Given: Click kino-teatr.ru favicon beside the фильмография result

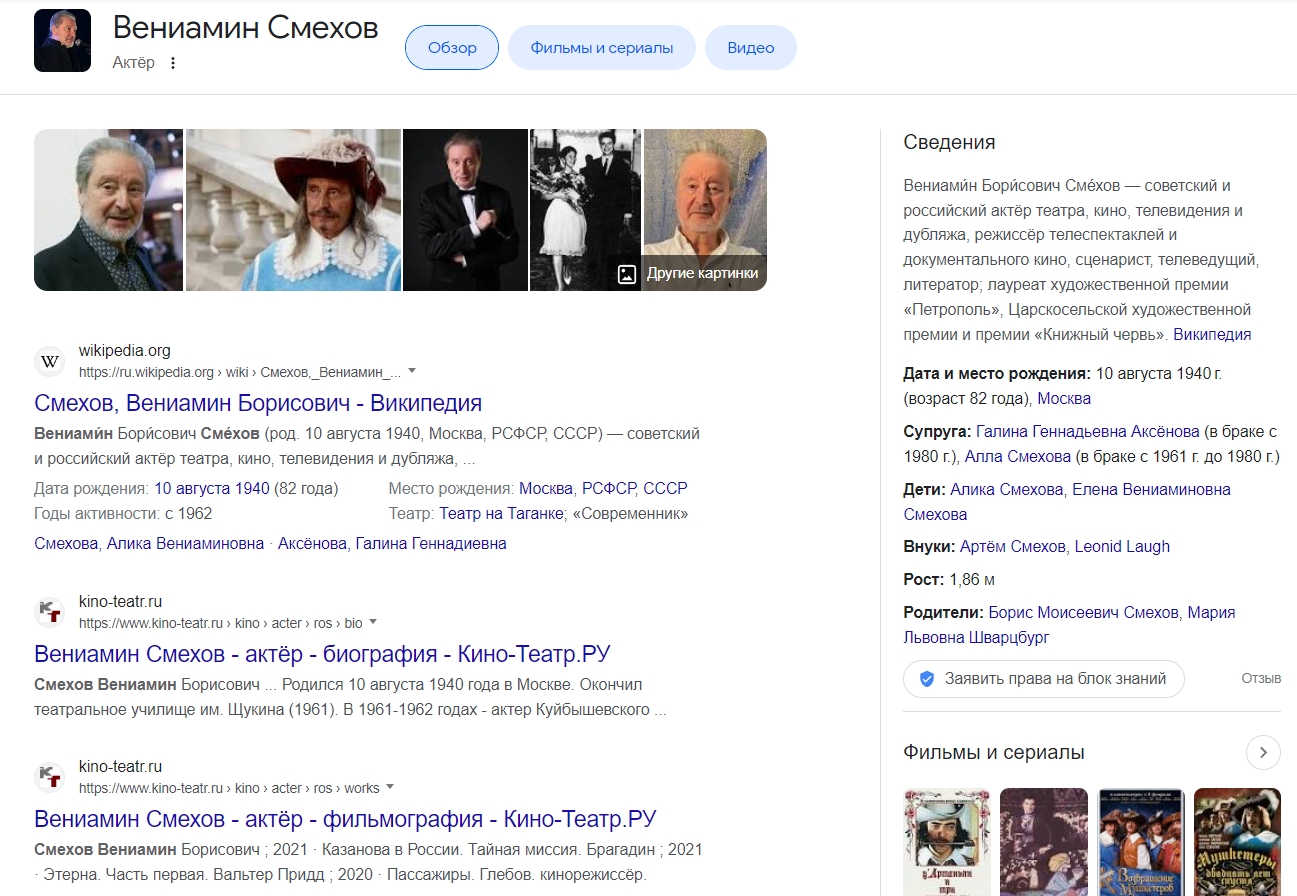Looking at the screenshot, I should point(50,777).
